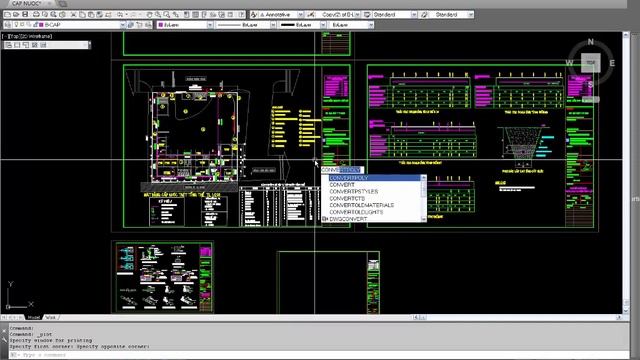Screen dimensions: 640x360
Task: Click the New drawing icon
Action: tap(7, 14)
